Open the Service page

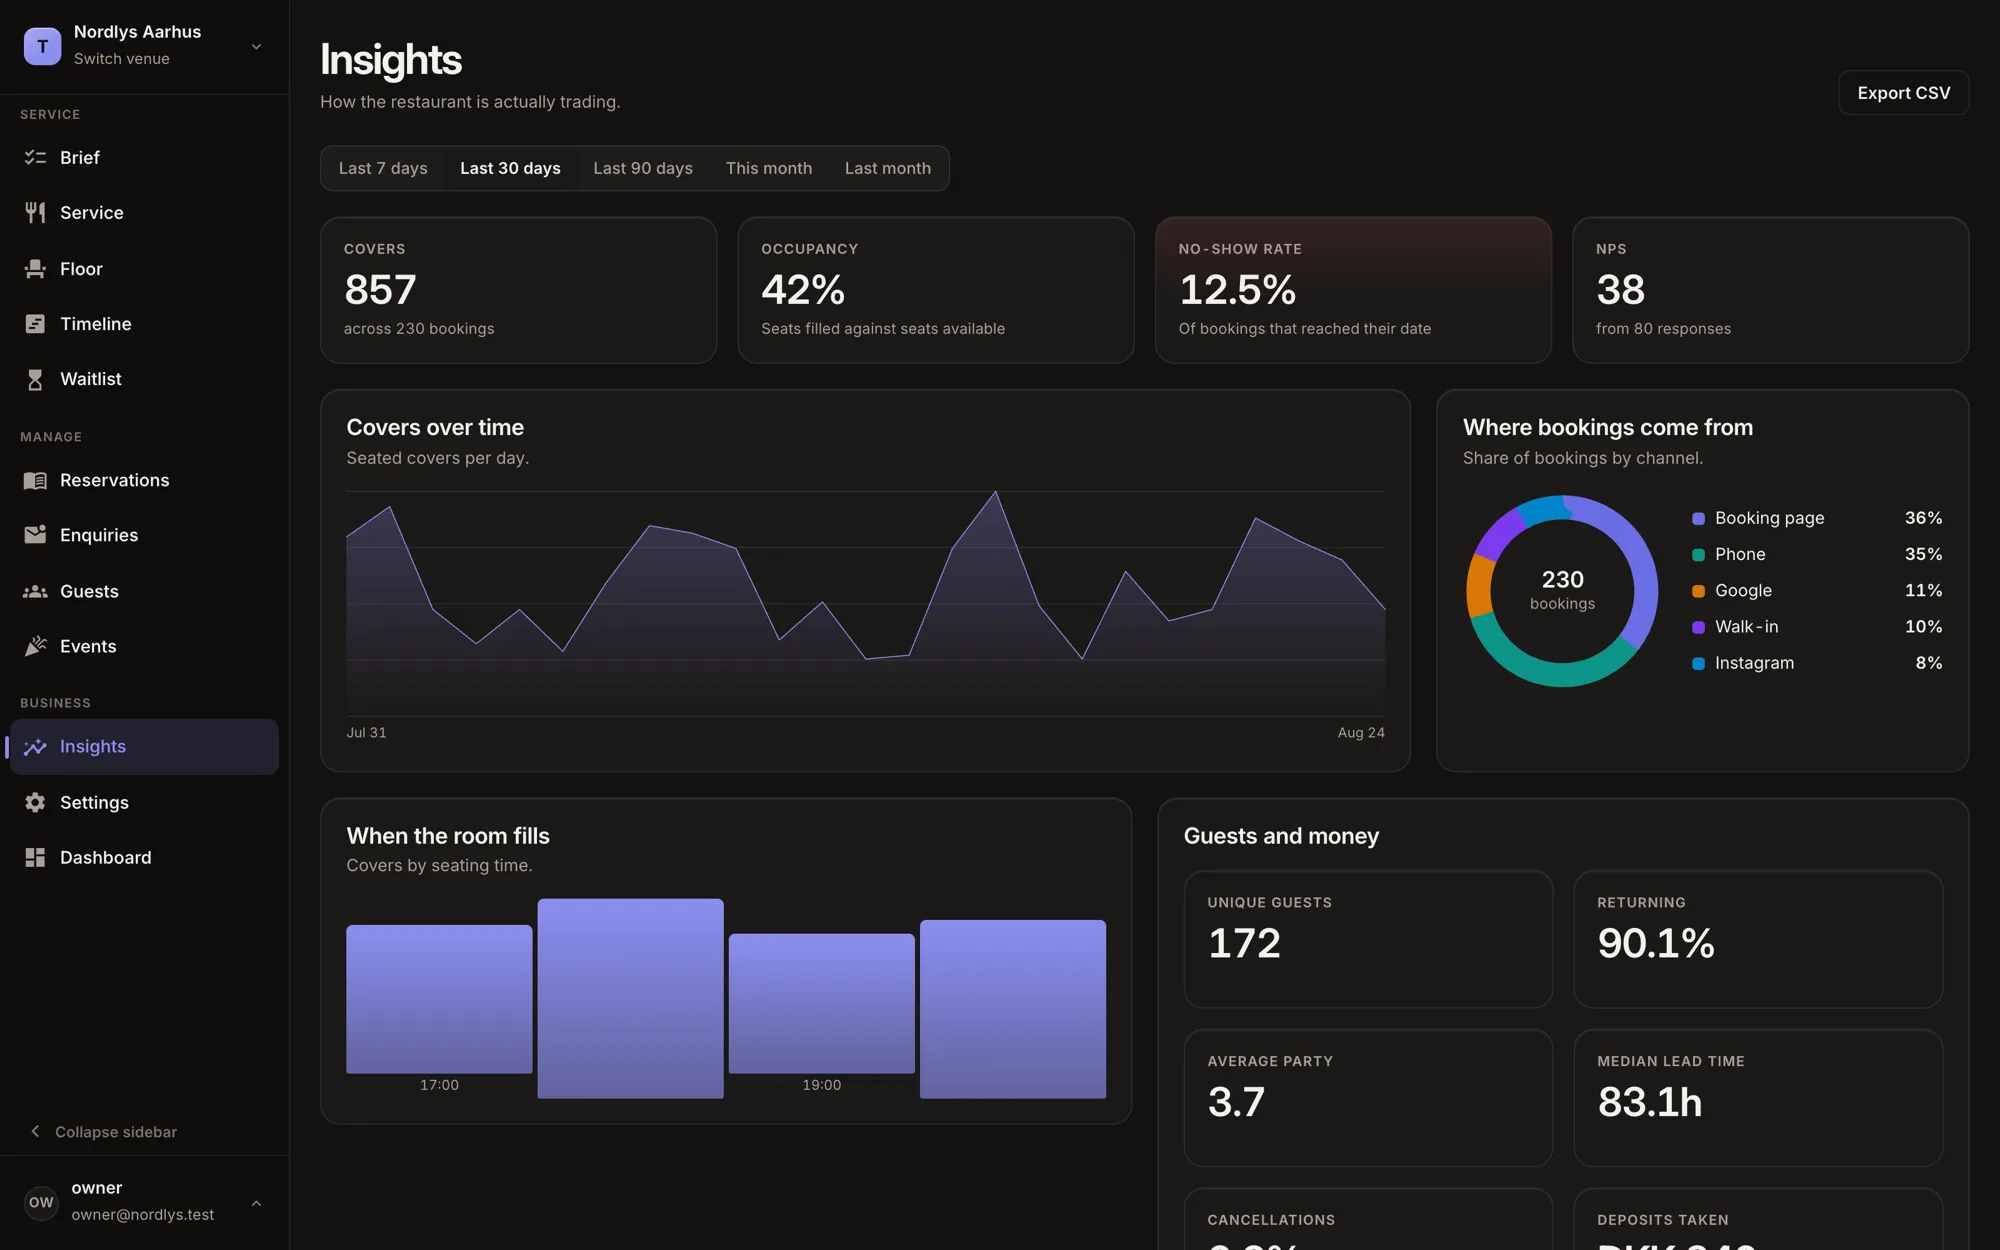pyautogui.click(x=144, y=212)
